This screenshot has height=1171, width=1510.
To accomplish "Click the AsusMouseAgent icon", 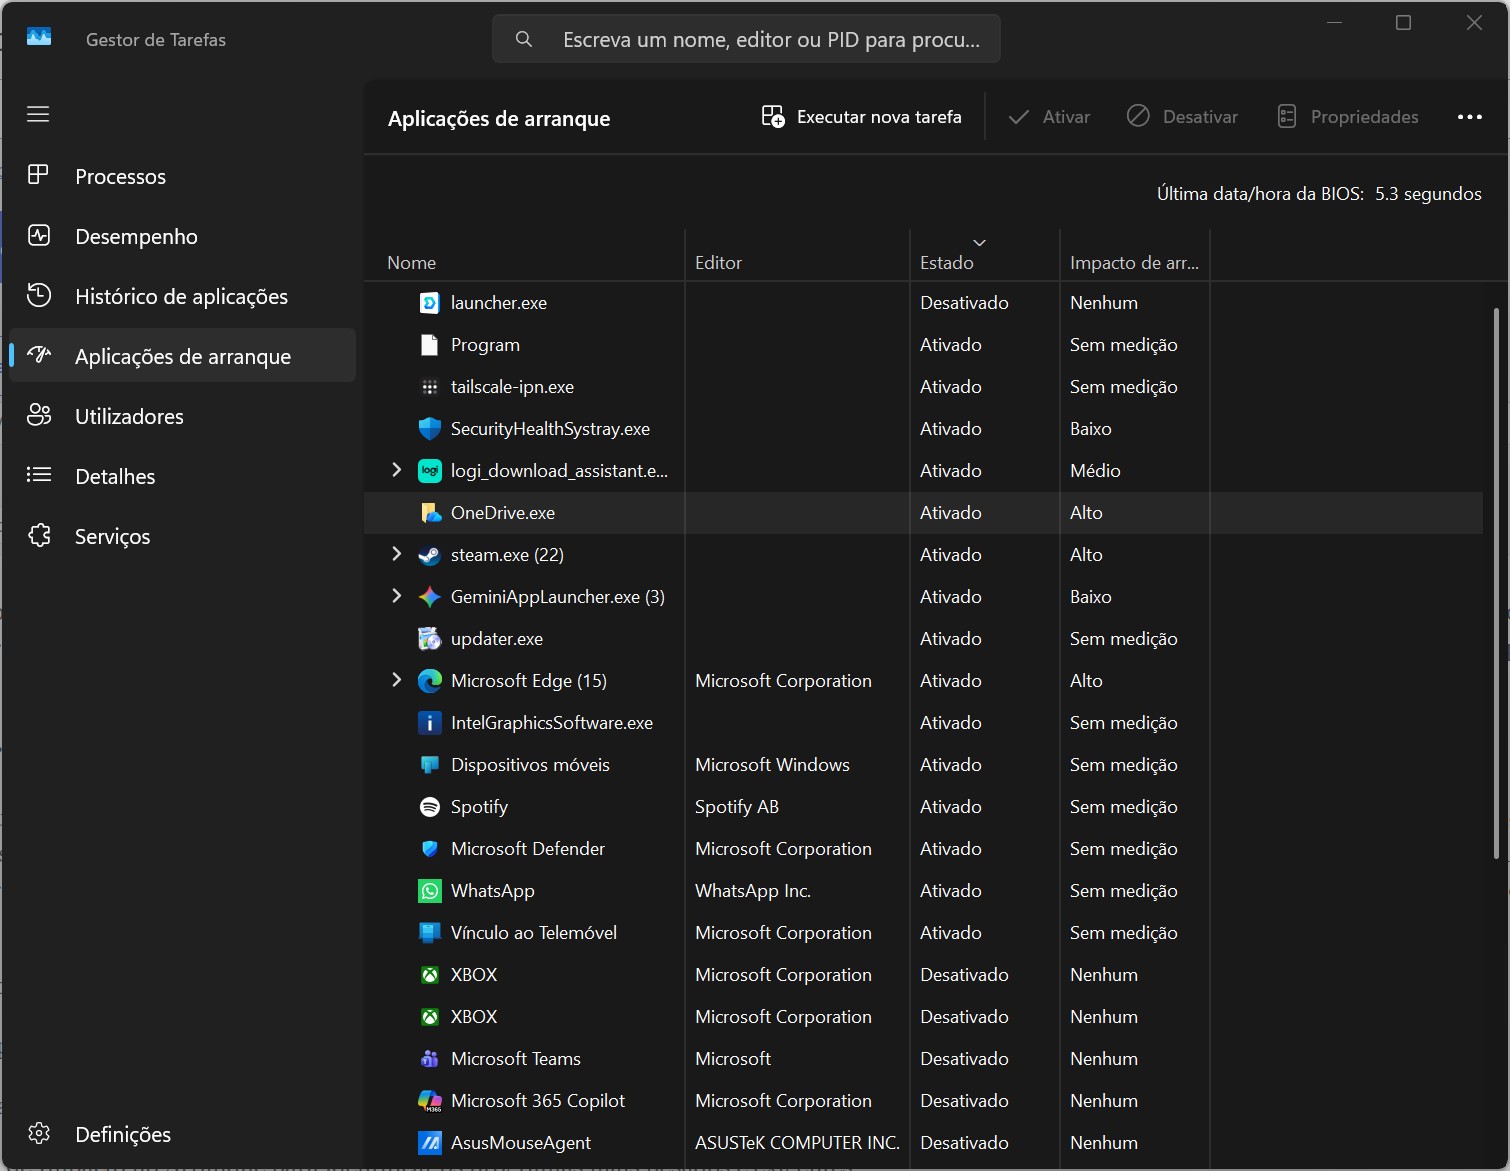I will 430,1142.
